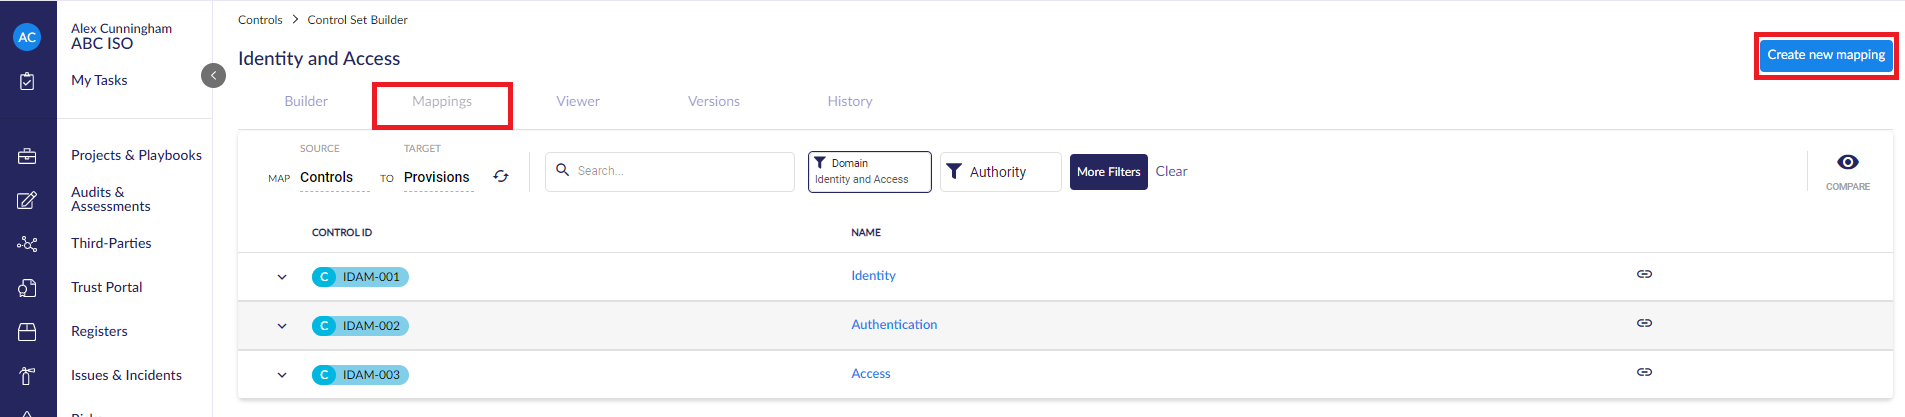The width and height of the screenshot is (1905, 417).
Task: Swap source and target mapping direction
Action: tap(501, 177)
